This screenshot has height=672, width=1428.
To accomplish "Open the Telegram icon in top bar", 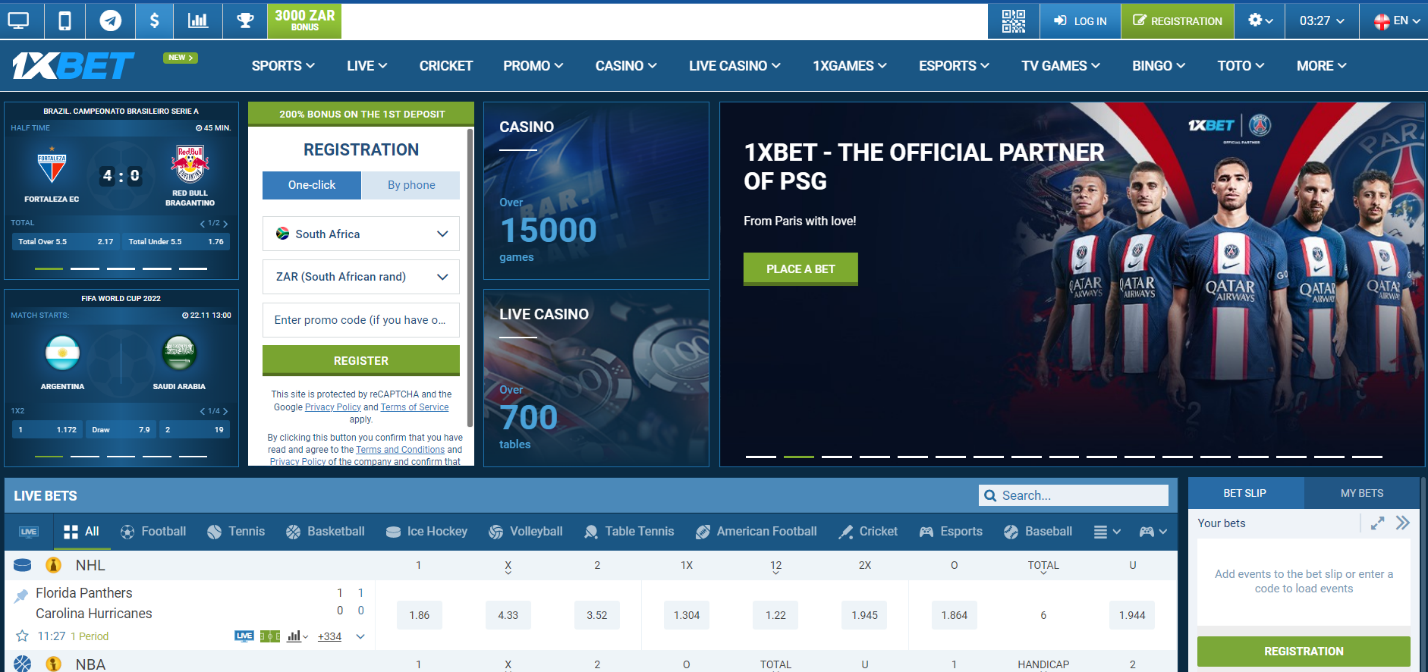I will point(110,20).
